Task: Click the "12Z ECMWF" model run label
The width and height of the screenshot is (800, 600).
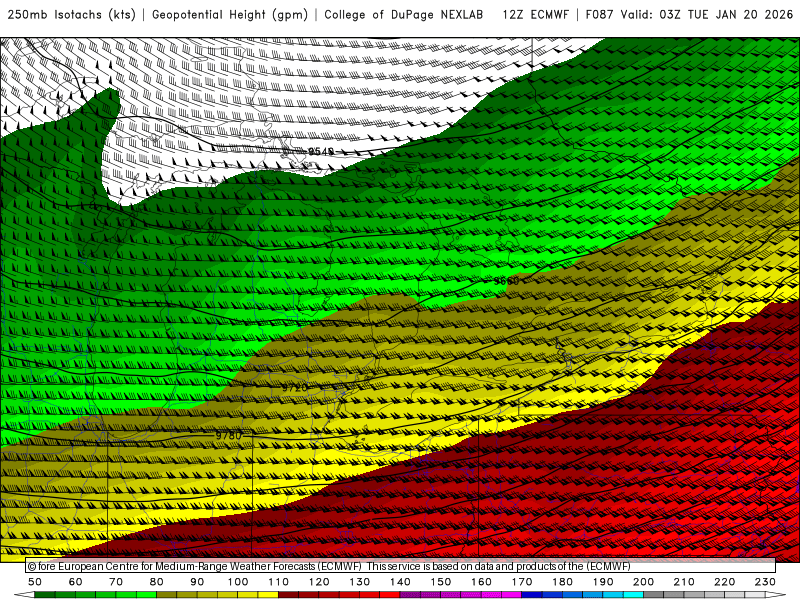Action: tap(535, 15)
